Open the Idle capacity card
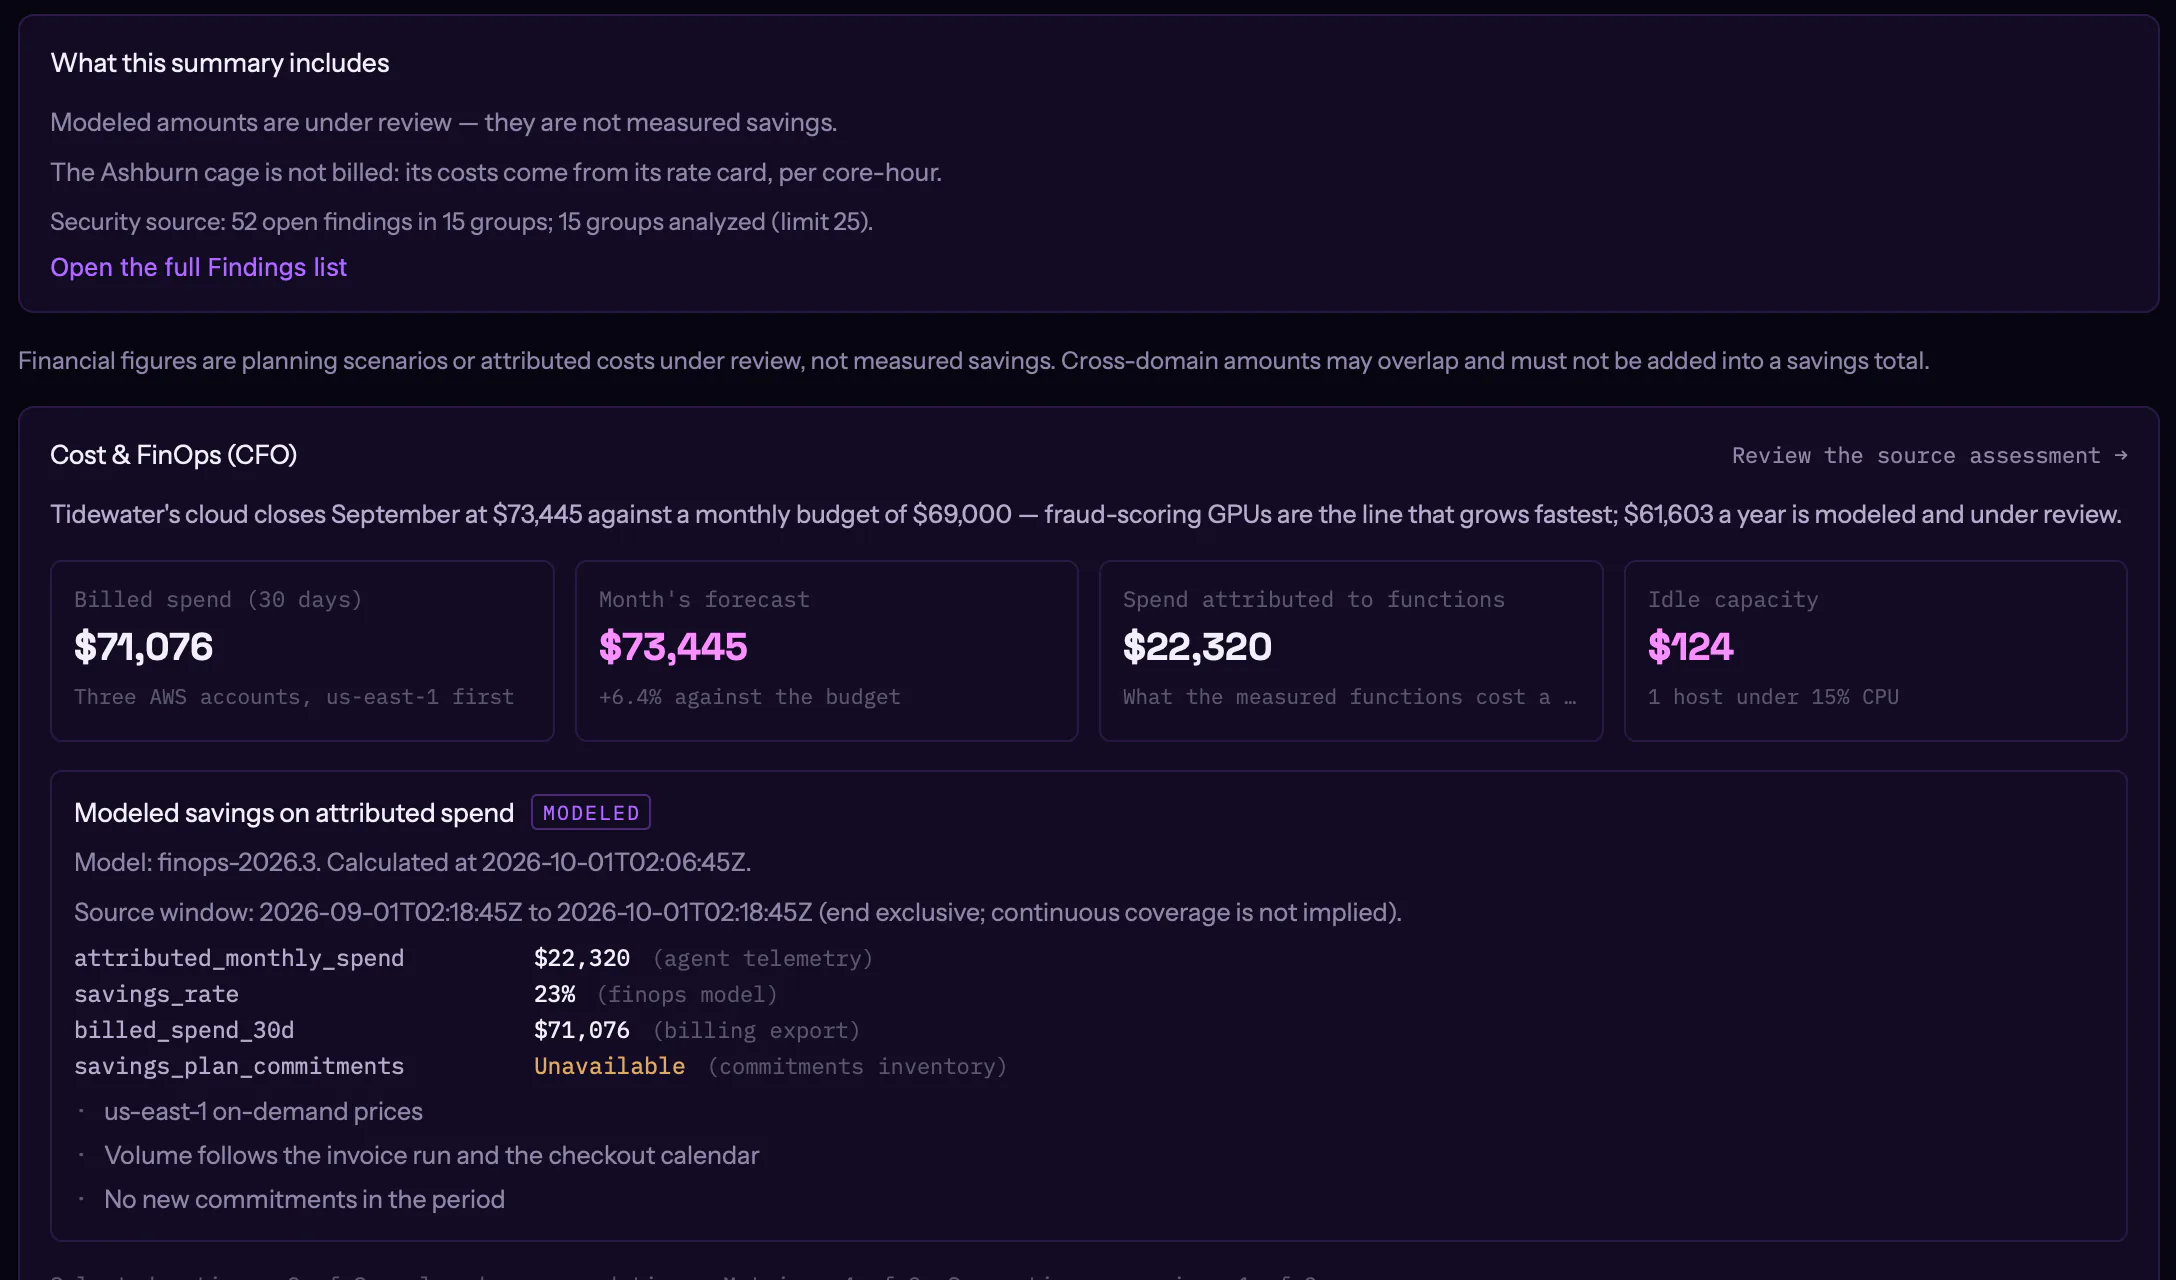The image size is (2176, 1280). click(1875, 651)
